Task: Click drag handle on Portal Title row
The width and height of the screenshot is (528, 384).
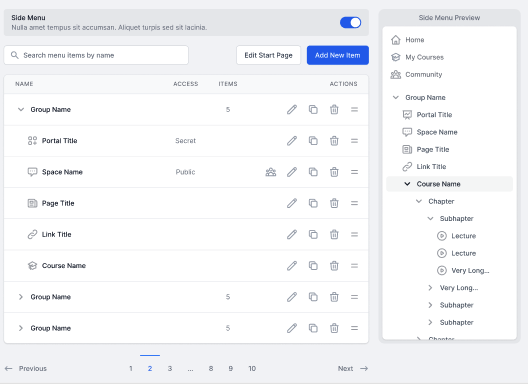Action: tap(354, 141)
